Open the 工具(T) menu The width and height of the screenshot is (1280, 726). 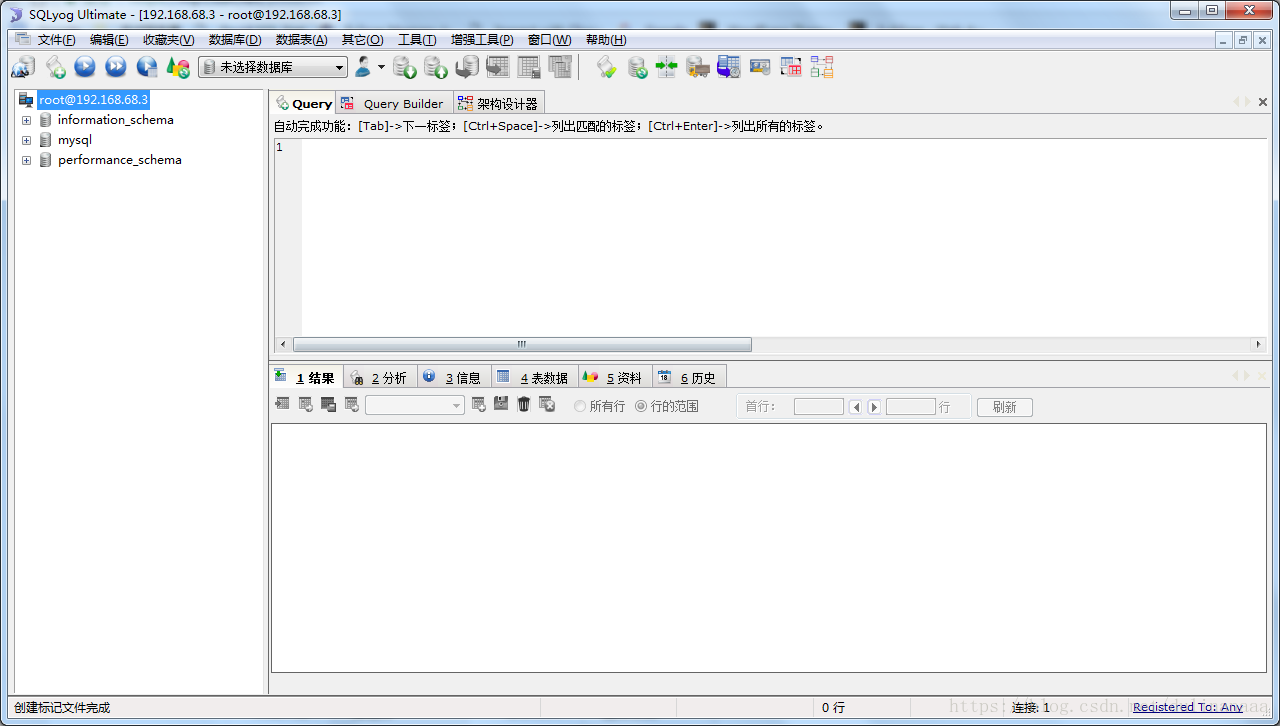pyautogui.click(x=417, y=40)
